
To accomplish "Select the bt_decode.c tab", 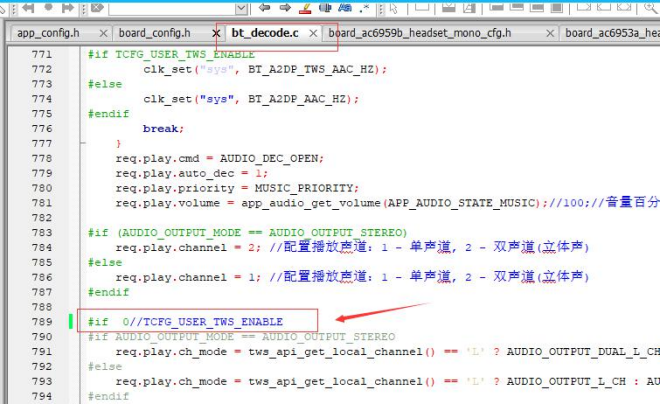I will click(265, 33).
